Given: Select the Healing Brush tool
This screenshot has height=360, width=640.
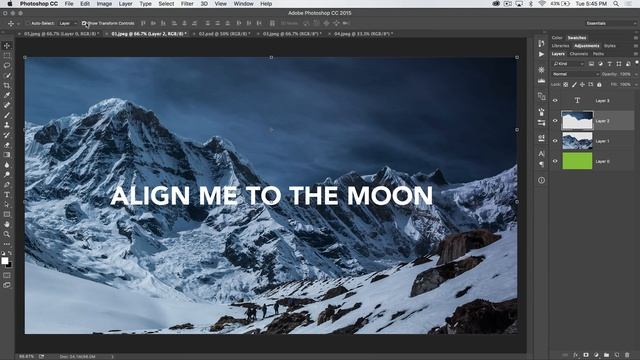Looking at the screenshot, I should tap(7, 105).
